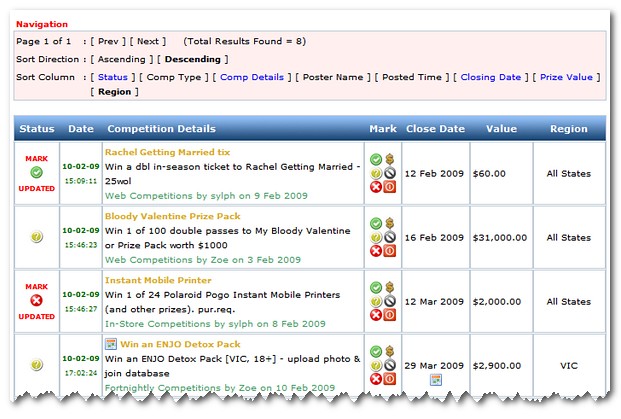Click gold dollar icon in Rachel Getting Married row
Image resolution: width=621 pixels, height=419 pixels.
click(390, 159)
